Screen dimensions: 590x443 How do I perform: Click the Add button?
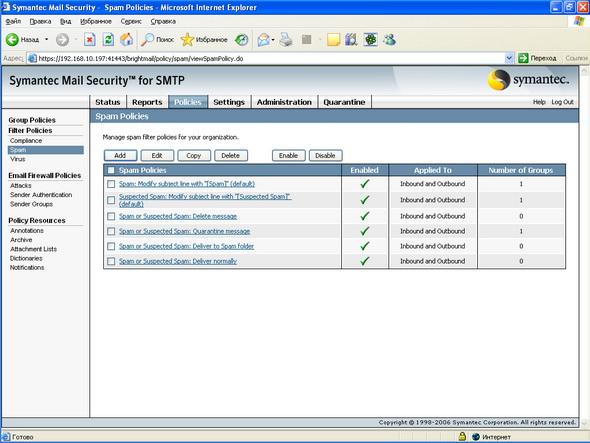(x=120, y=155)
